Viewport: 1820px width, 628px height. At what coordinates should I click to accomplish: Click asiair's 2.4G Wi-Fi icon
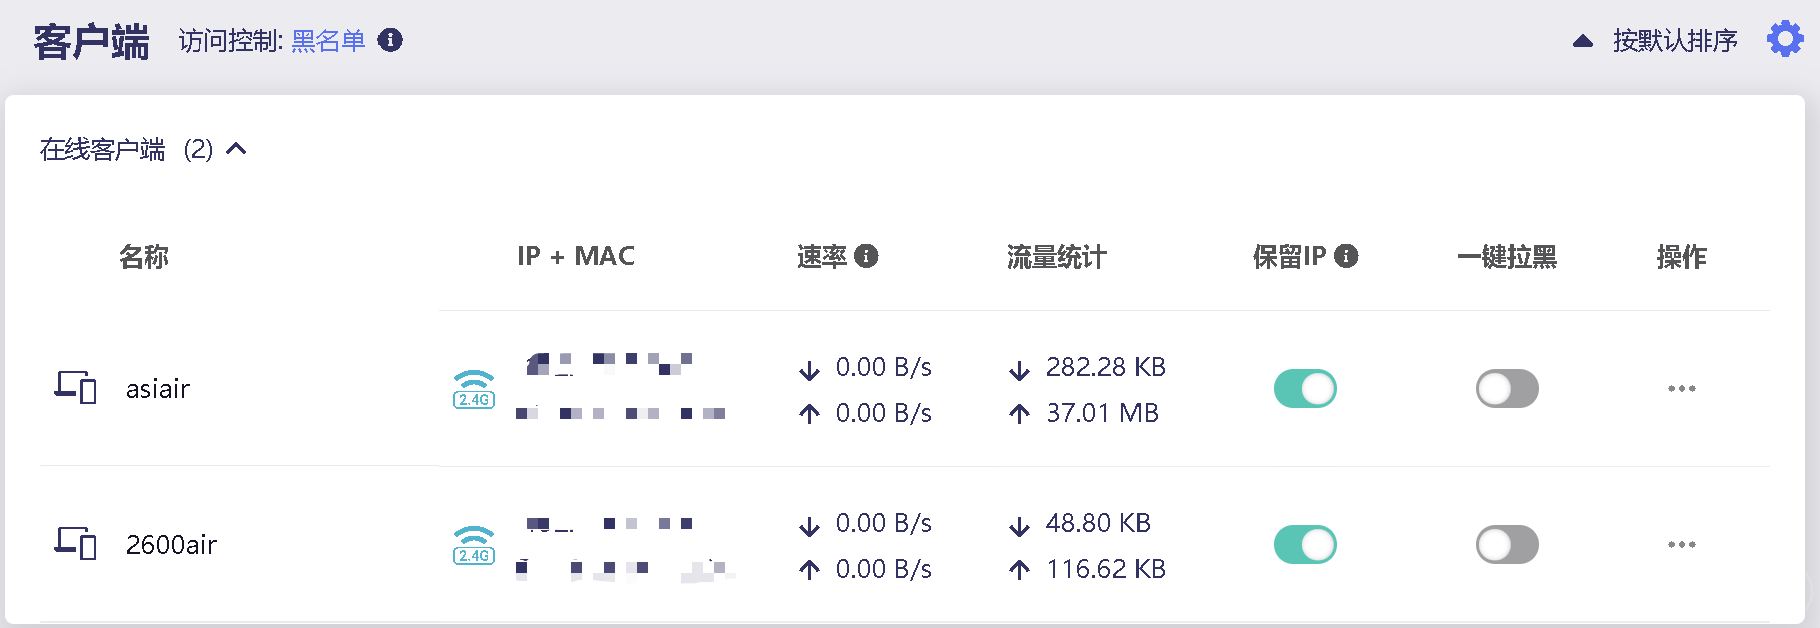(x=474, y=389)
